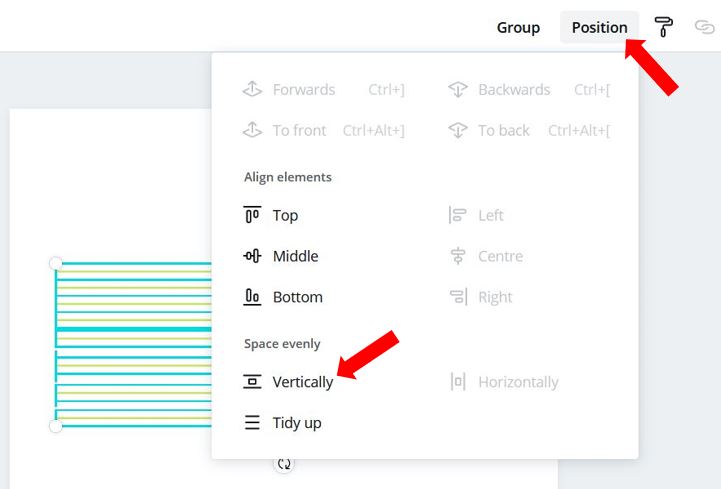Select Top alignment option

(x=285, y=215)
